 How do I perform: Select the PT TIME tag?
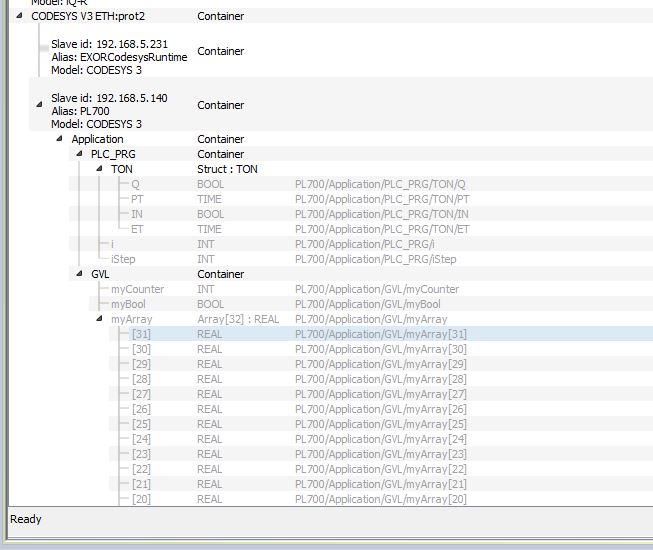(137, 199)
